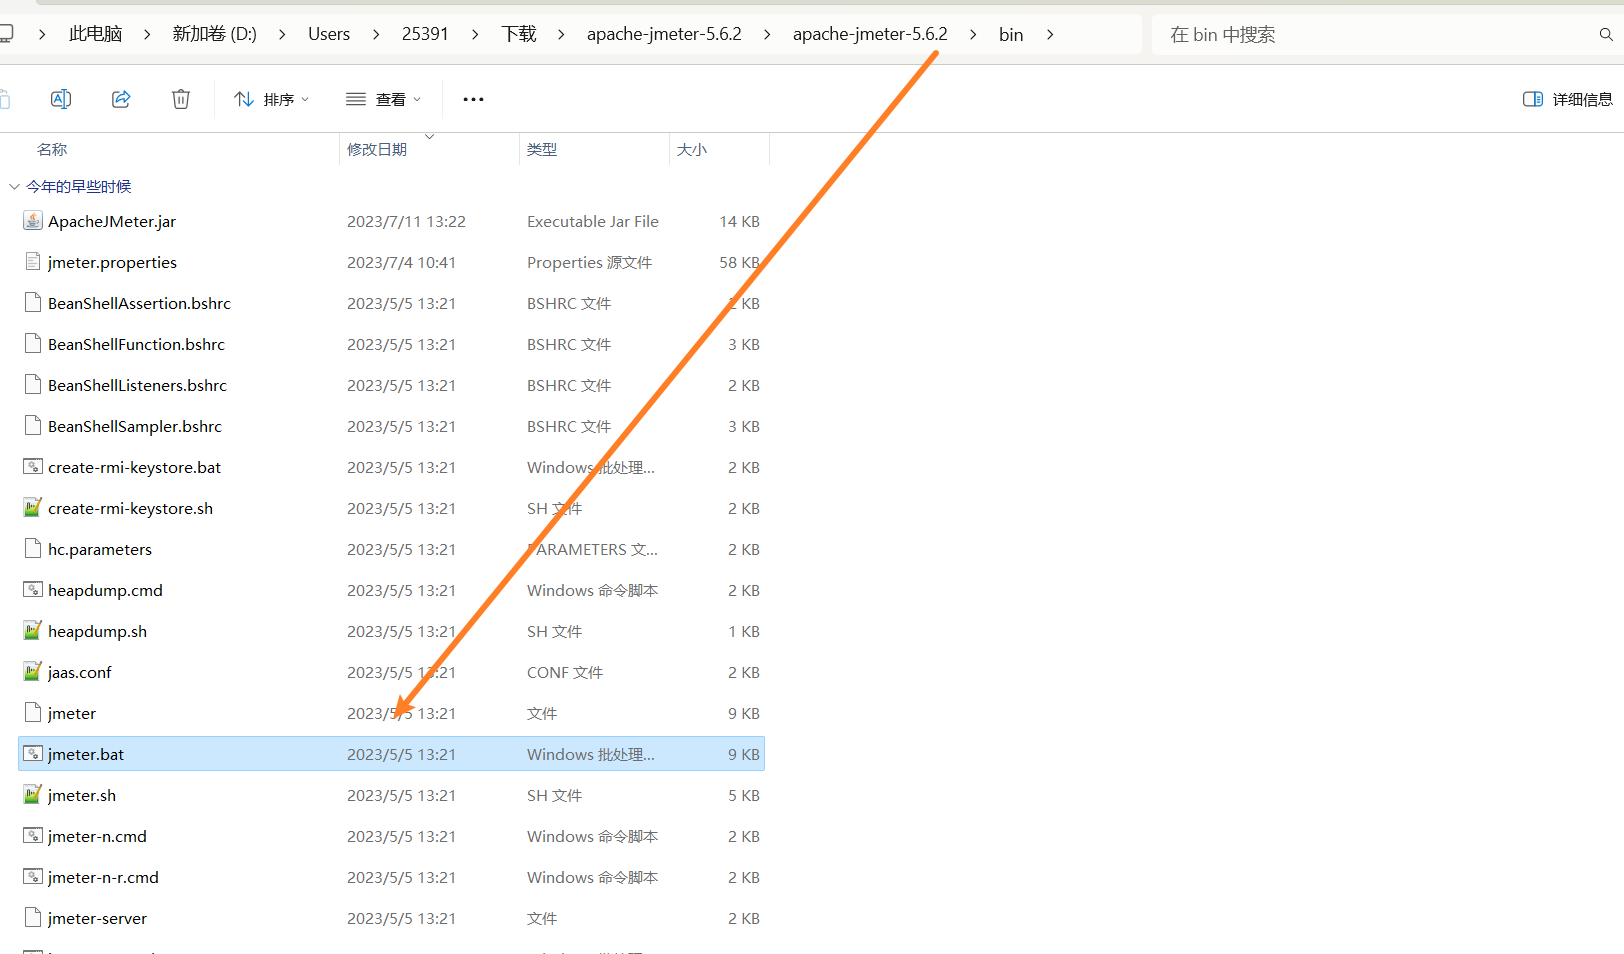This screenshot has width=1624, height=954.
Task: Expand chevron after Users in breadcrumb
Action: pos(376,34)
